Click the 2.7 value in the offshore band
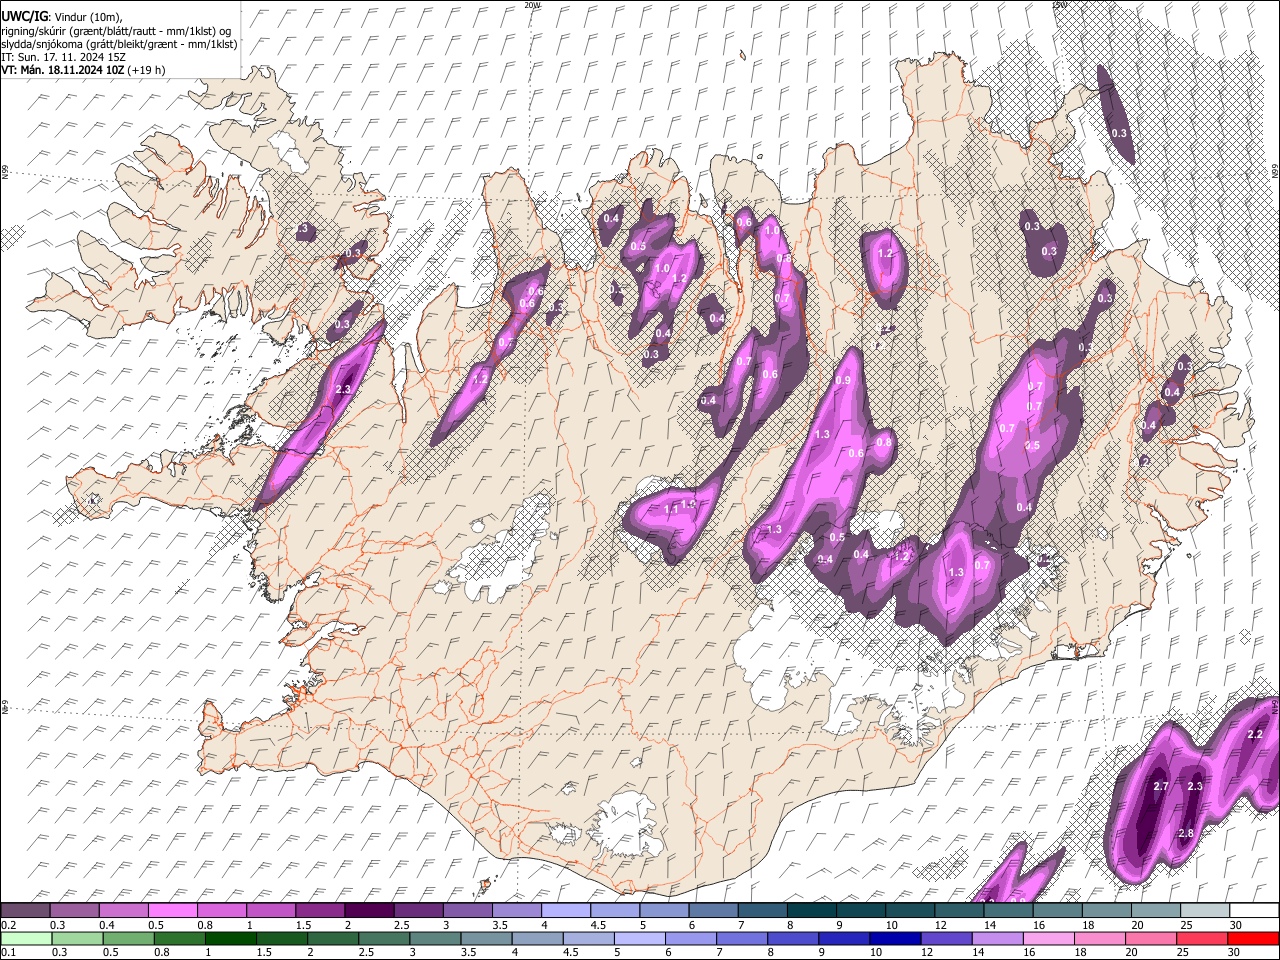Screen dimensions: 1280x960 coord(1161,787)
